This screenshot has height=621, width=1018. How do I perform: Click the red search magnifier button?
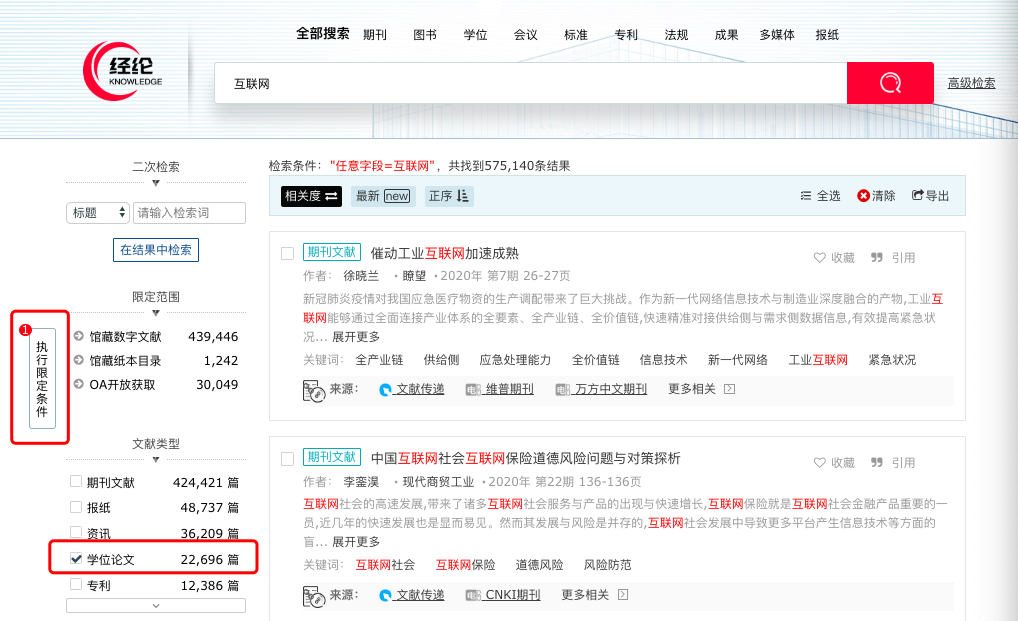889,83
